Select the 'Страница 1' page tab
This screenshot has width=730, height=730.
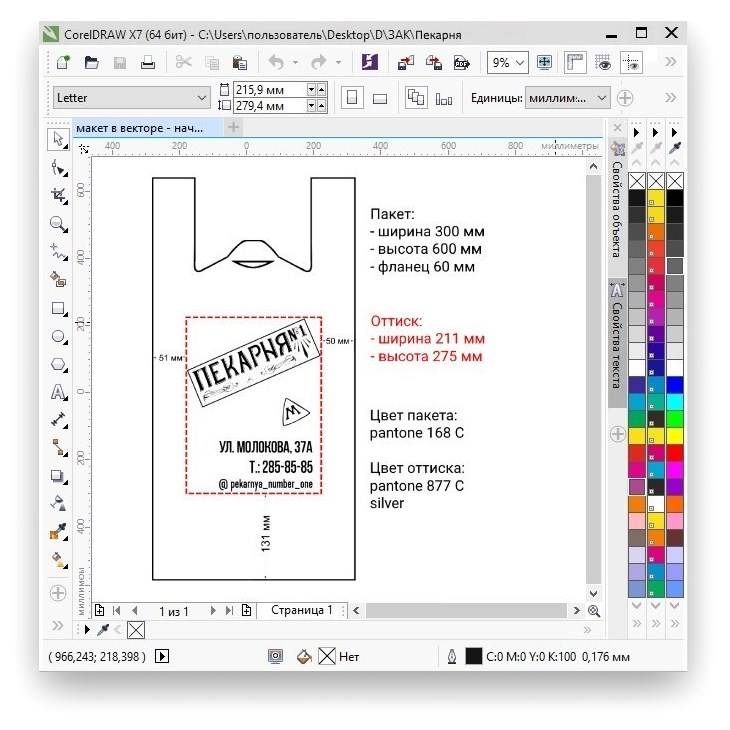coord(301,610)
